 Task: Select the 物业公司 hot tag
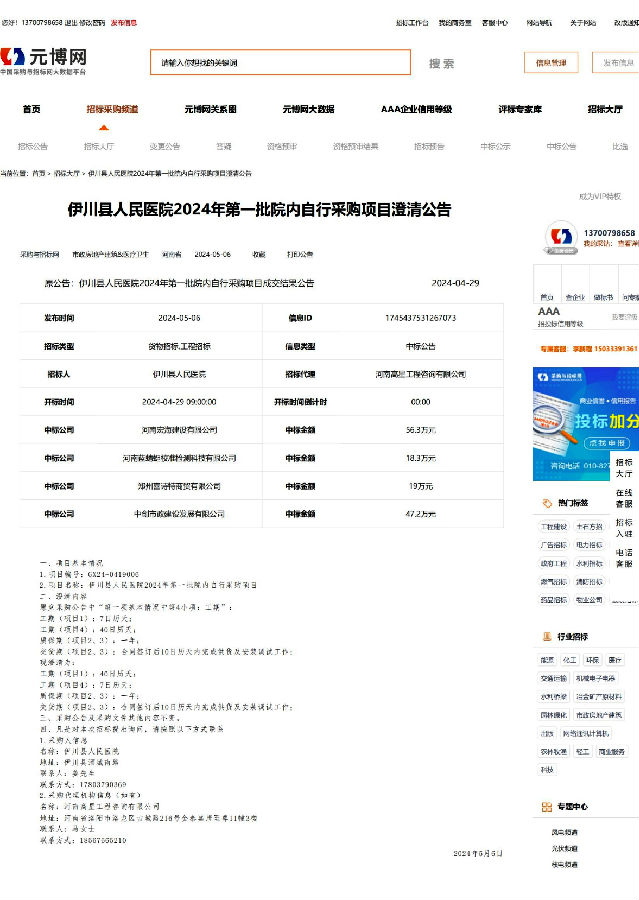(590, 600)
